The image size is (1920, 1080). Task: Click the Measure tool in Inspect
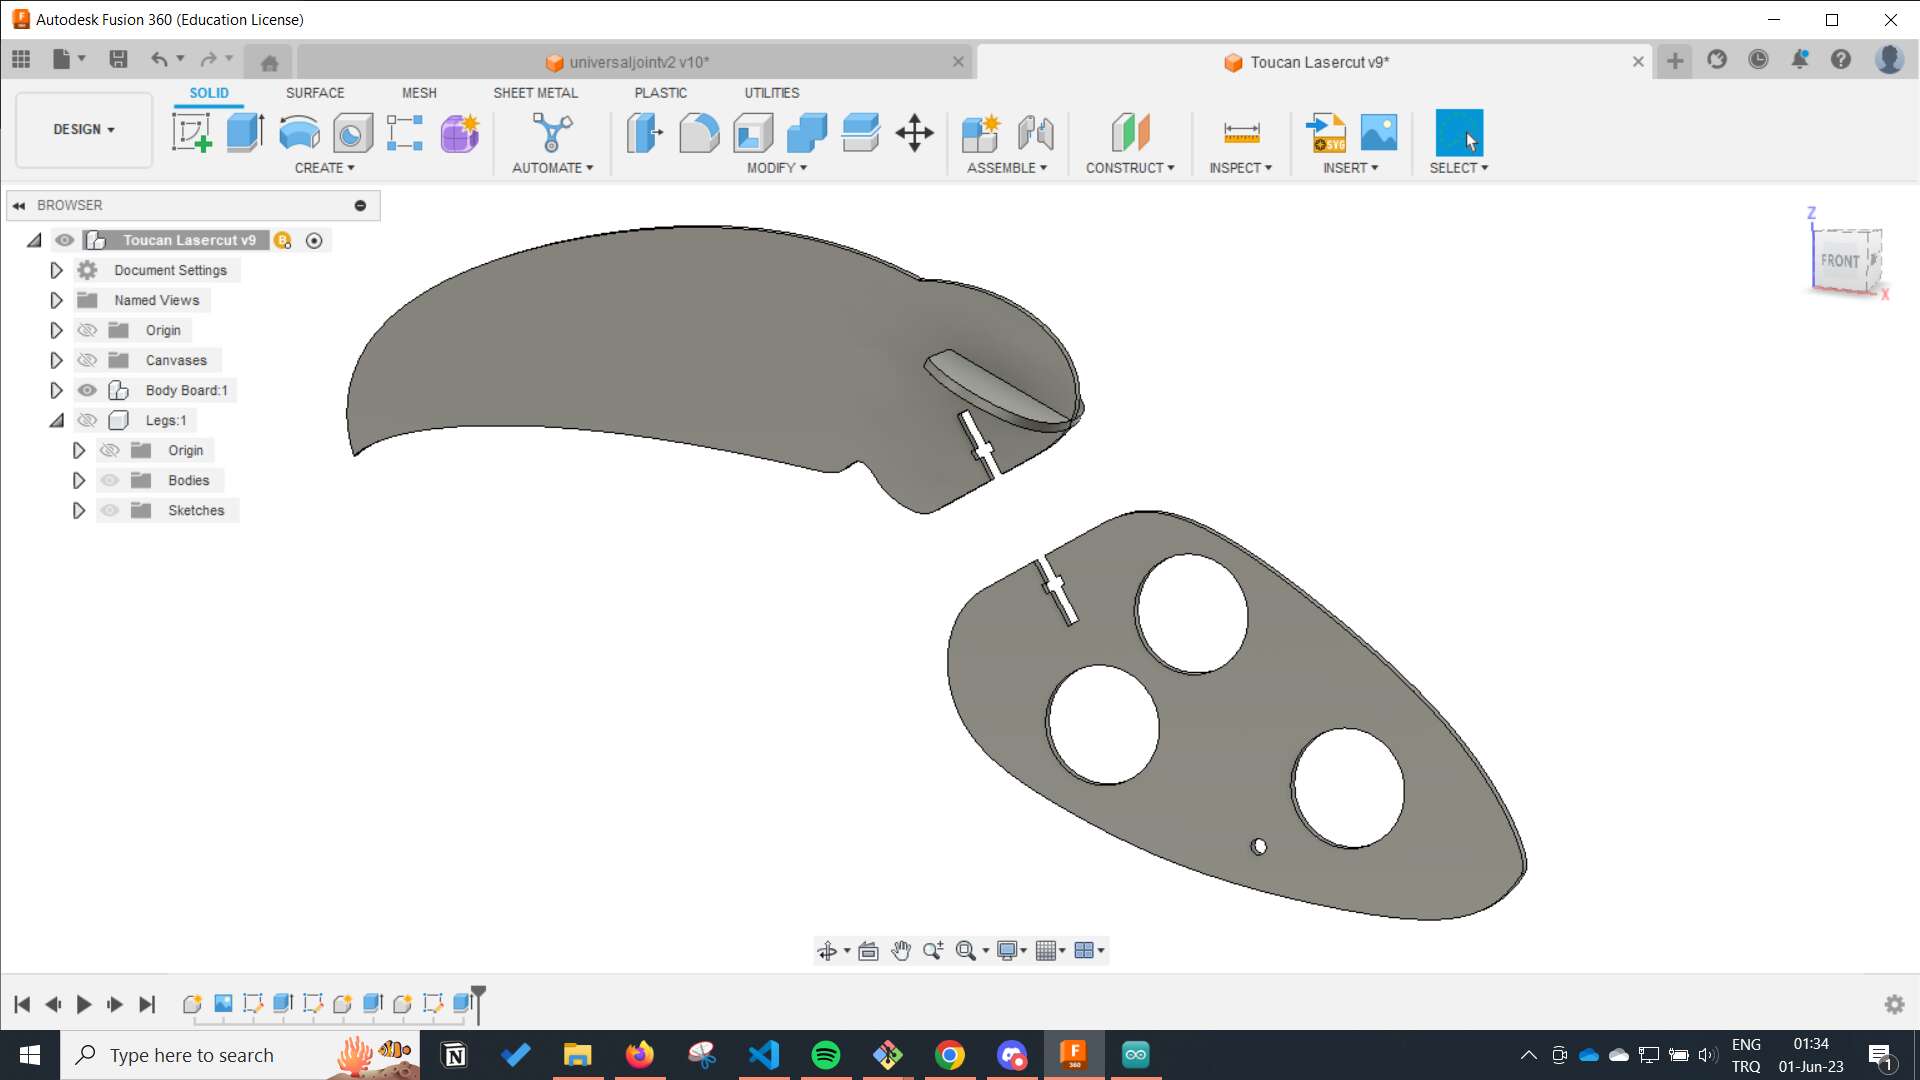pyautogui.click(x=1238, y=131)
